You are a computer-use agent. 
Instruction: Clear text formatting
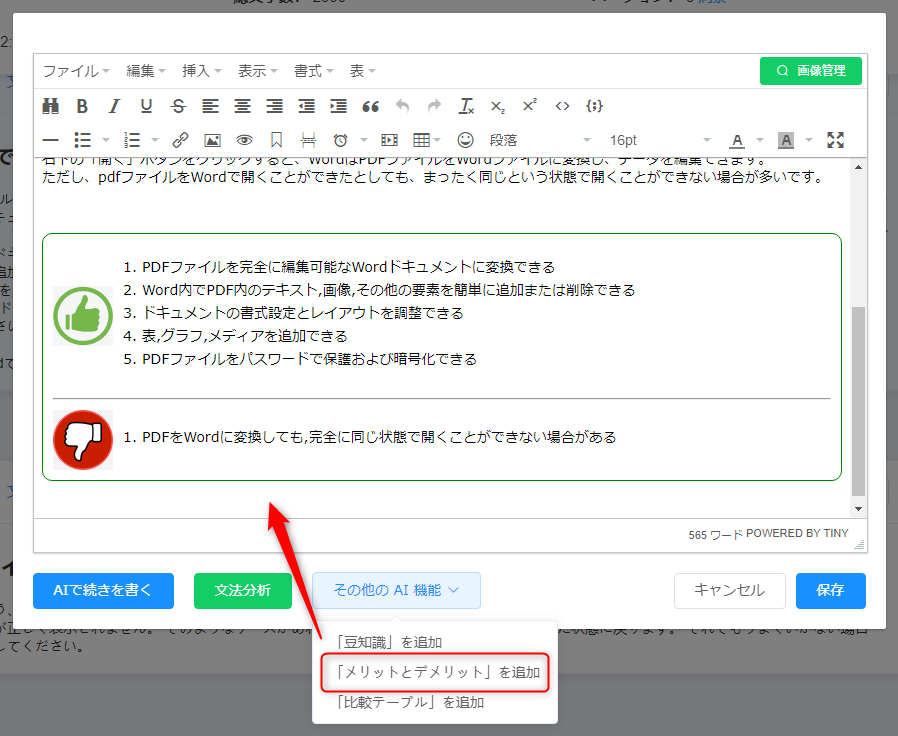467,106
